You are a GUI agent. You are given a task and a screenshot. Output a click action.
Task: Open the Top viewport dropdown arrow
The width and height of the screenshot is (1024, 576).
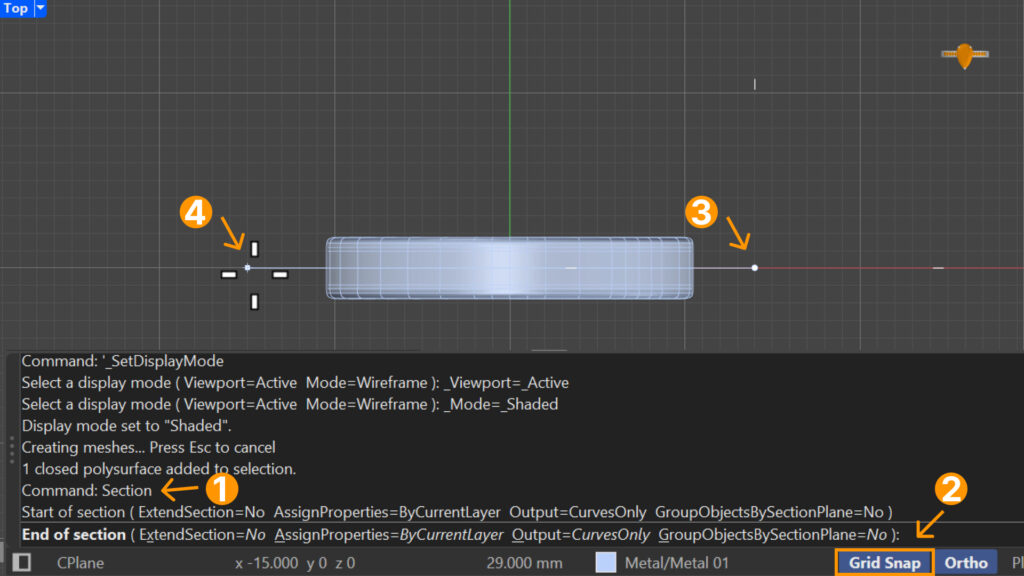coord(40,9)
